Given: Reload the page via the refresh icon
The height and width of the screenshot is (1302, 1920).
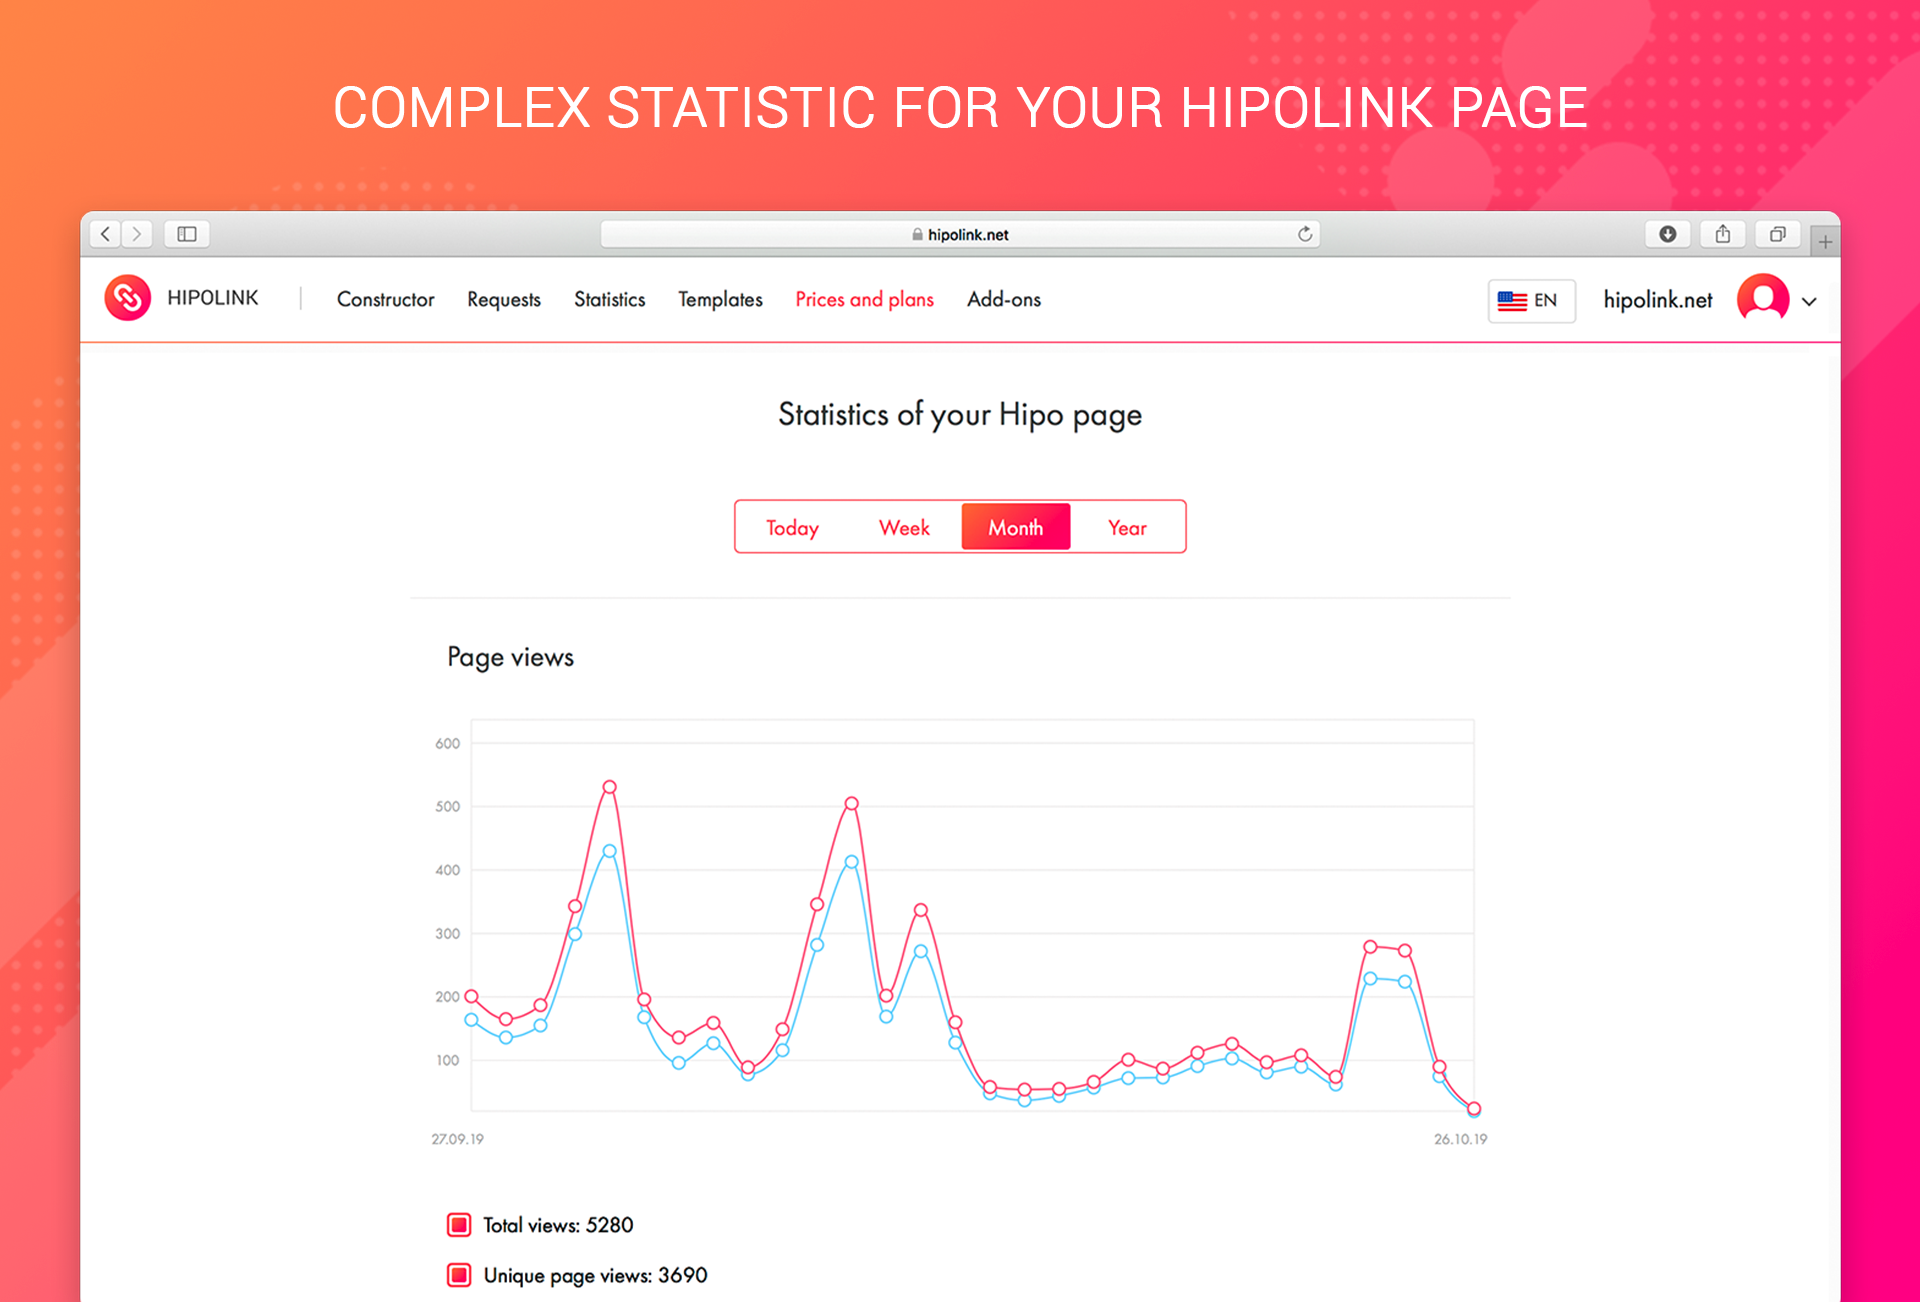Looking at the screenshot, I should pos(1305,233).
